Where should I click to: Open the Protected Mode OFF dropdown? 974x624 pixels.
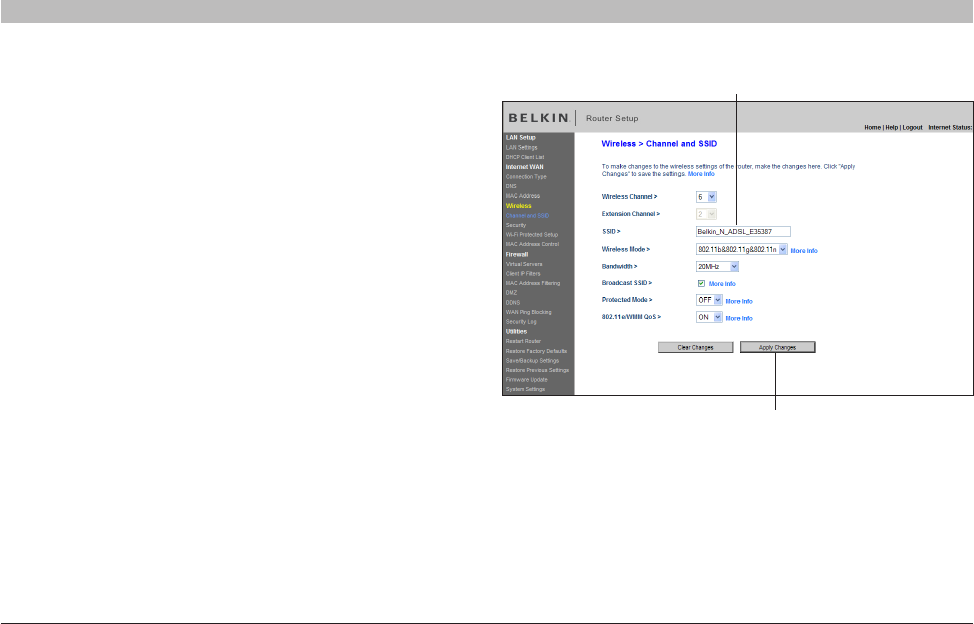coord(709,300)
